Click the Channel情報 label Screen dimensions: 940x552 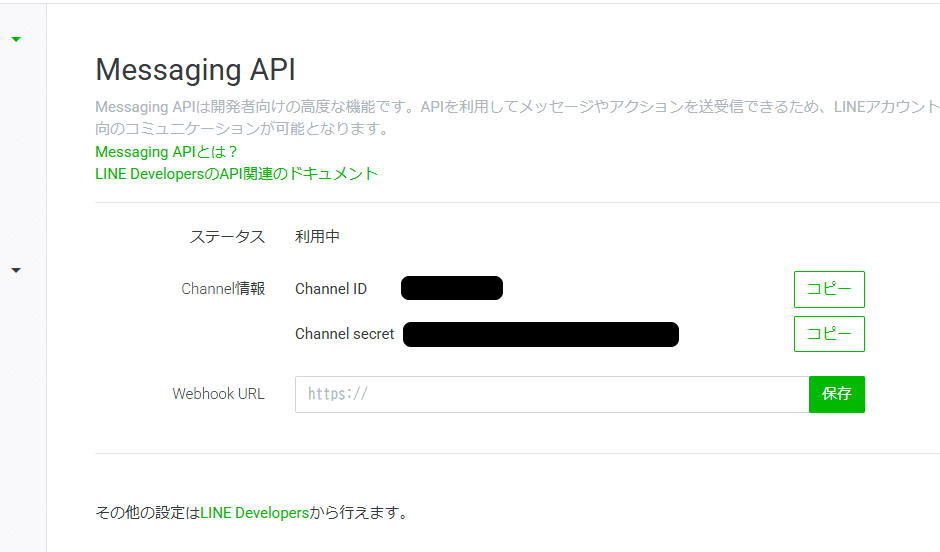point(223,289)
